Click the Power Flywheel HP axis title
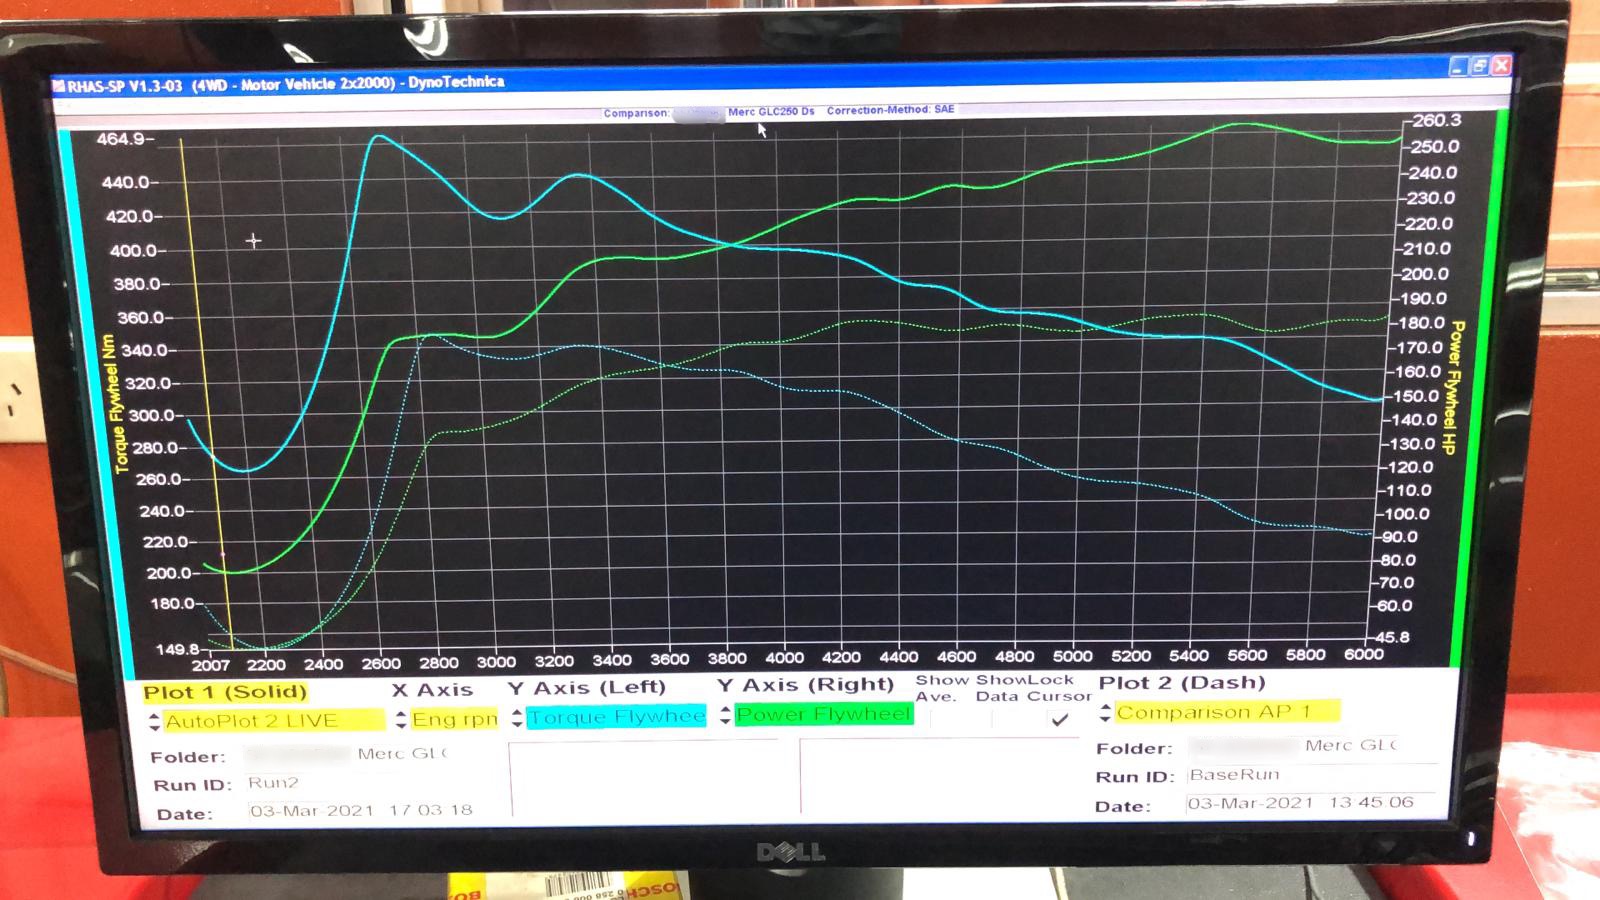The height and width of the screenshot is (900, 1600). click(x=1455, y=388)
